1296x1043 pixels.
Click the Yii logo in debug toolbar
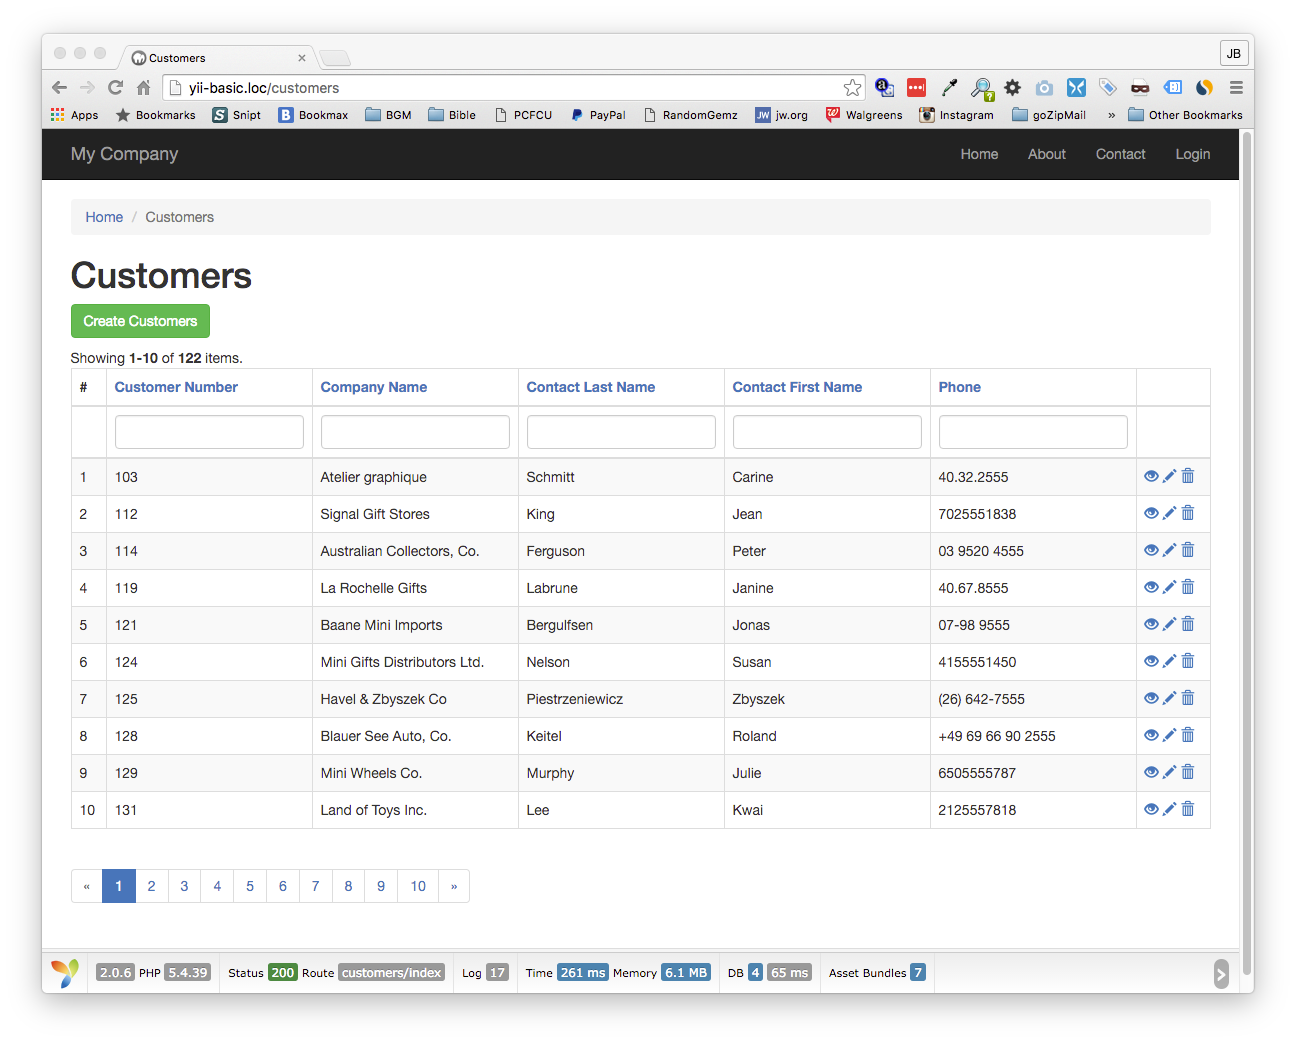point(65,973)
